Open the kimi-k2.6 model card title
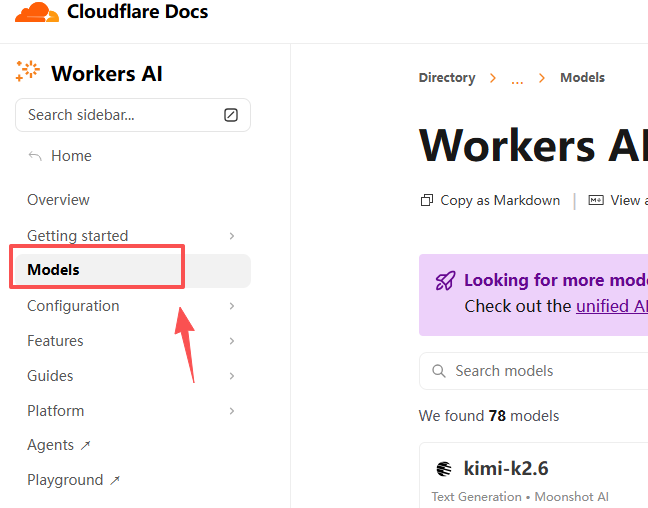648x508 pixels. tap(506, 468)
